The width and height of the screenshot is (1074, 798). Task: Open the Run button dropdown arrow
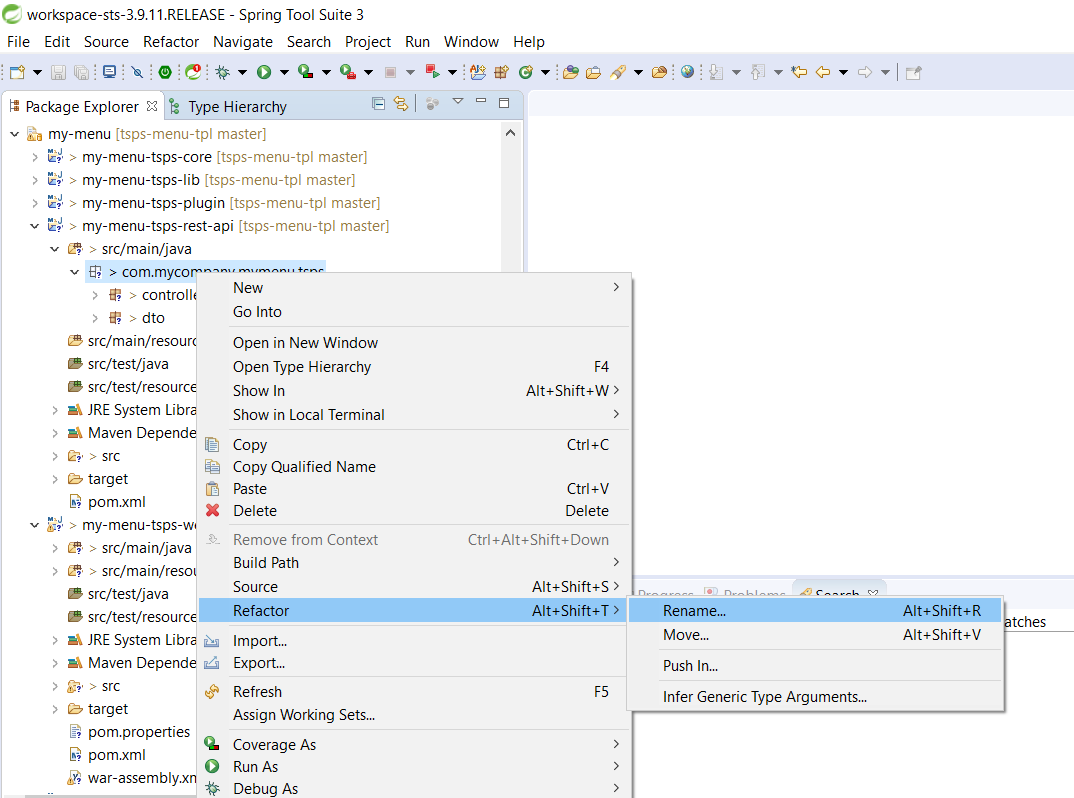pyautogui.click(x=283, y=72)
